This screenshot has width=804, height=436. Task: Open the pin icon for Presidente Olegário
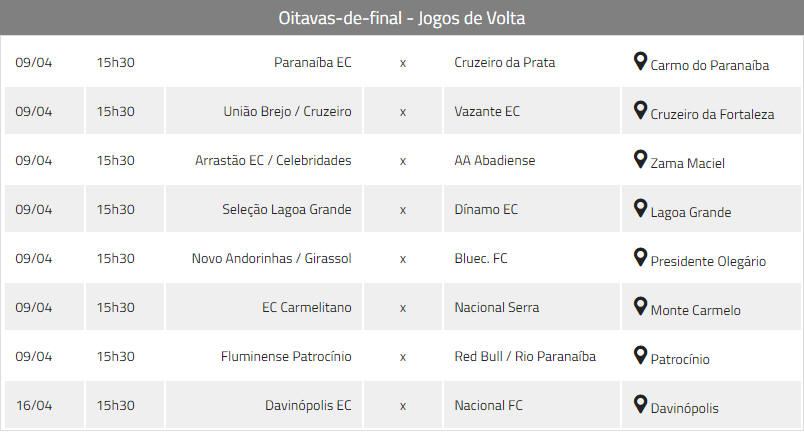coord(640,257)
